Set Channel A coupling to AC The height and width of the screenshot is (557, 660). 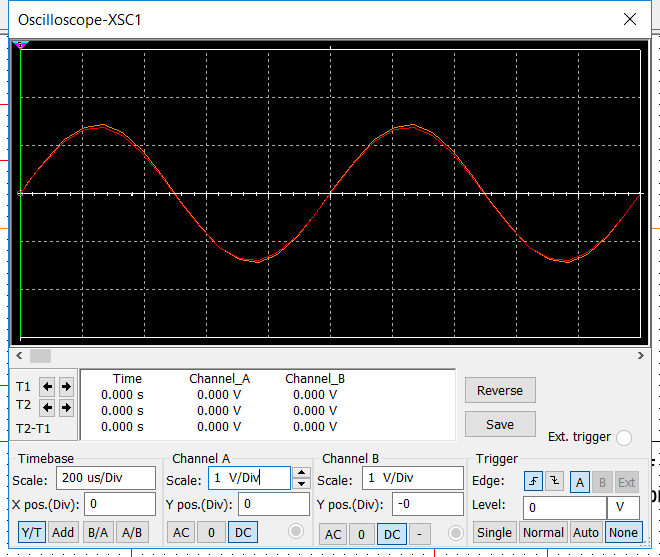pos(181,533)
